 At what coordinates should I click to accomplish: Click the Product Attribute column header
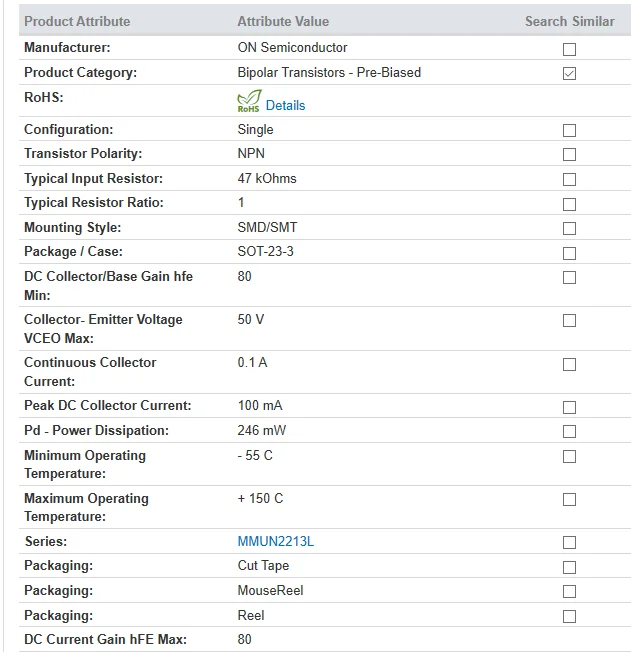77,21
